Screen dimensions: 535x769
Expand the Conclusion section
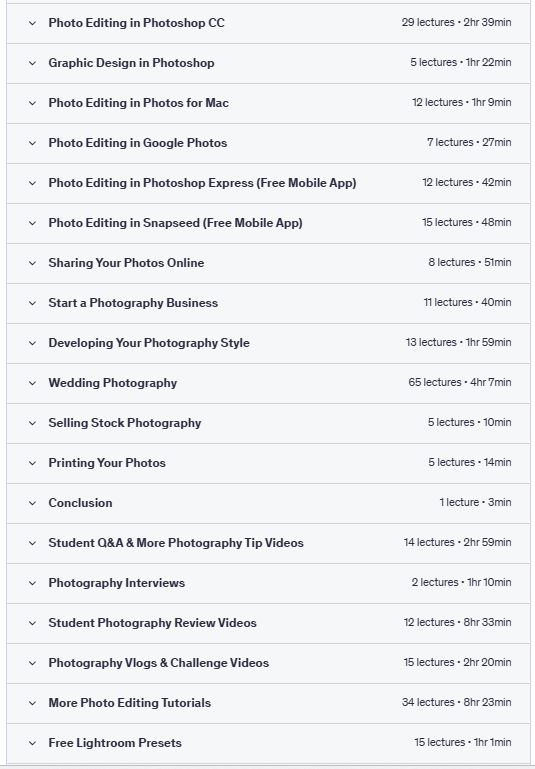click(x=268, y=503)
